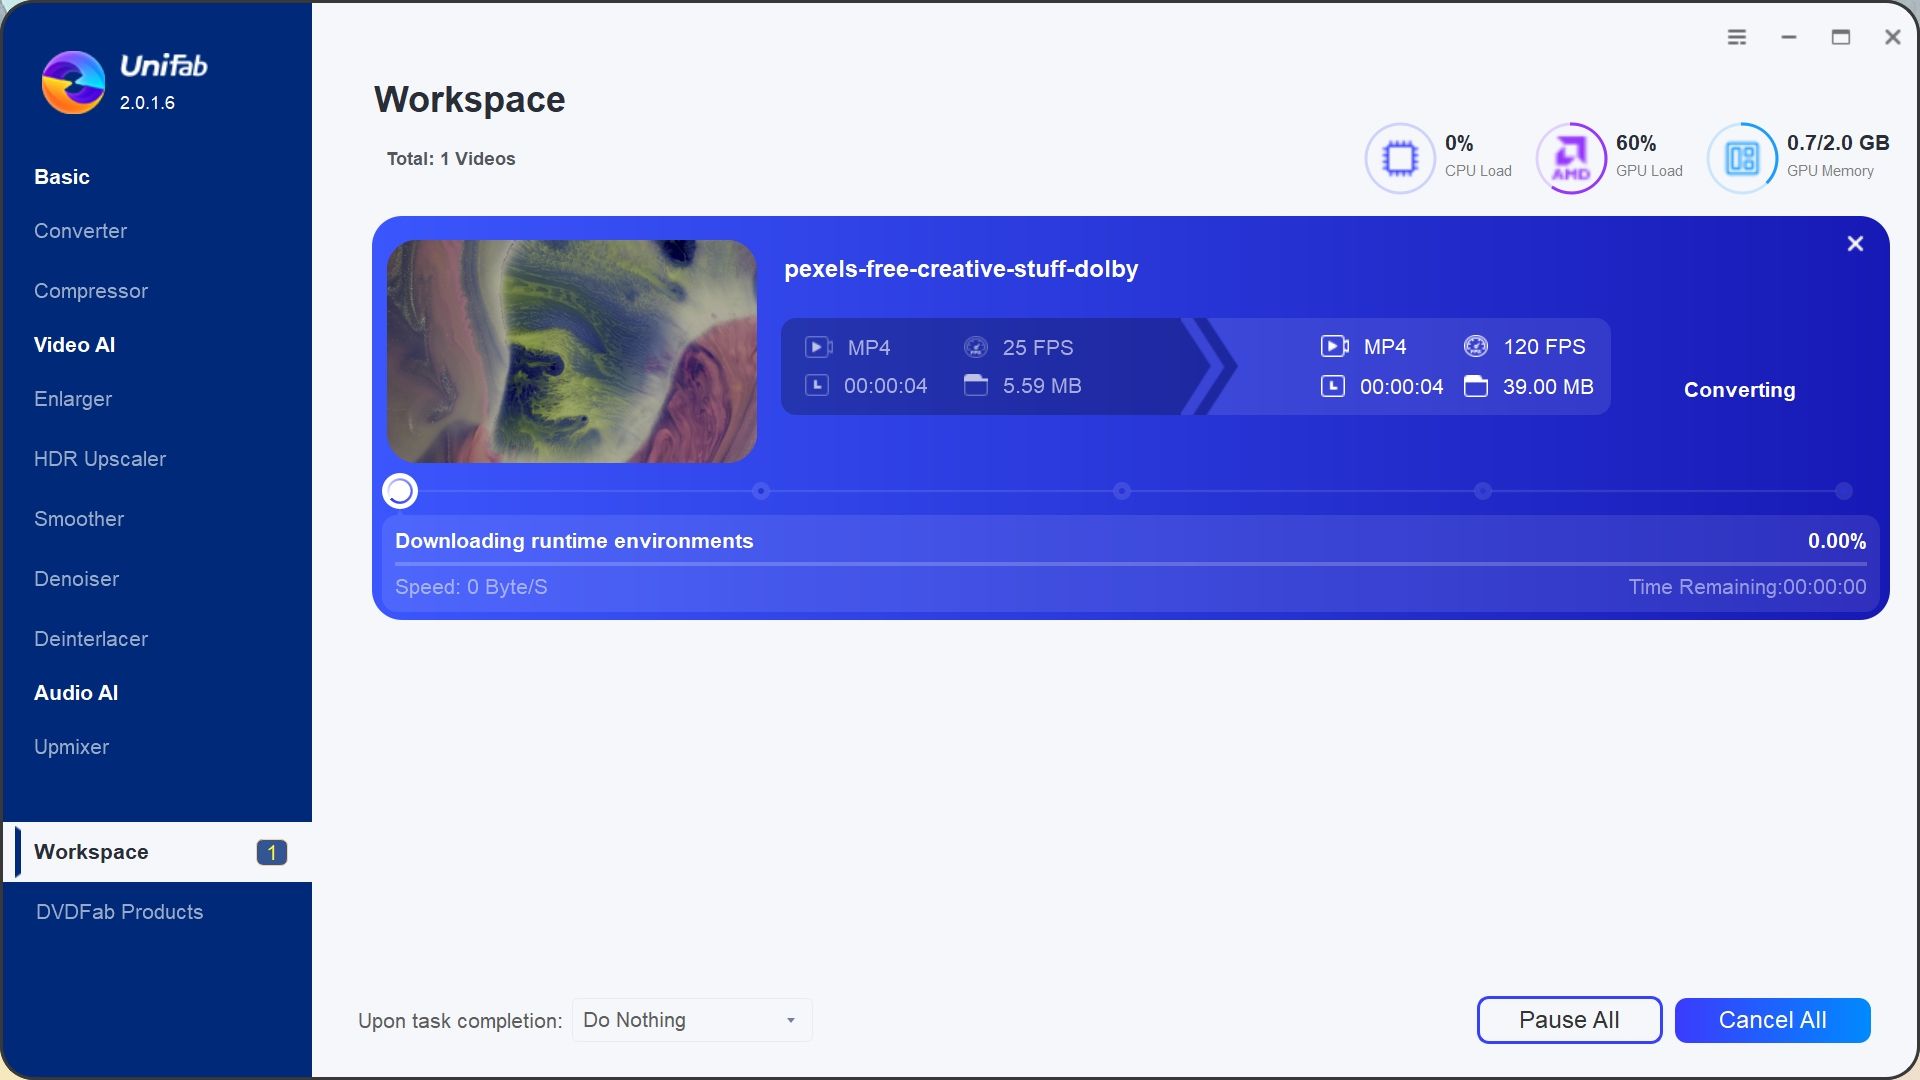Screen dimensions: 1920x1080
Task: Click the CPU Load indicator icon
Action: click(x=1398, y=158)
